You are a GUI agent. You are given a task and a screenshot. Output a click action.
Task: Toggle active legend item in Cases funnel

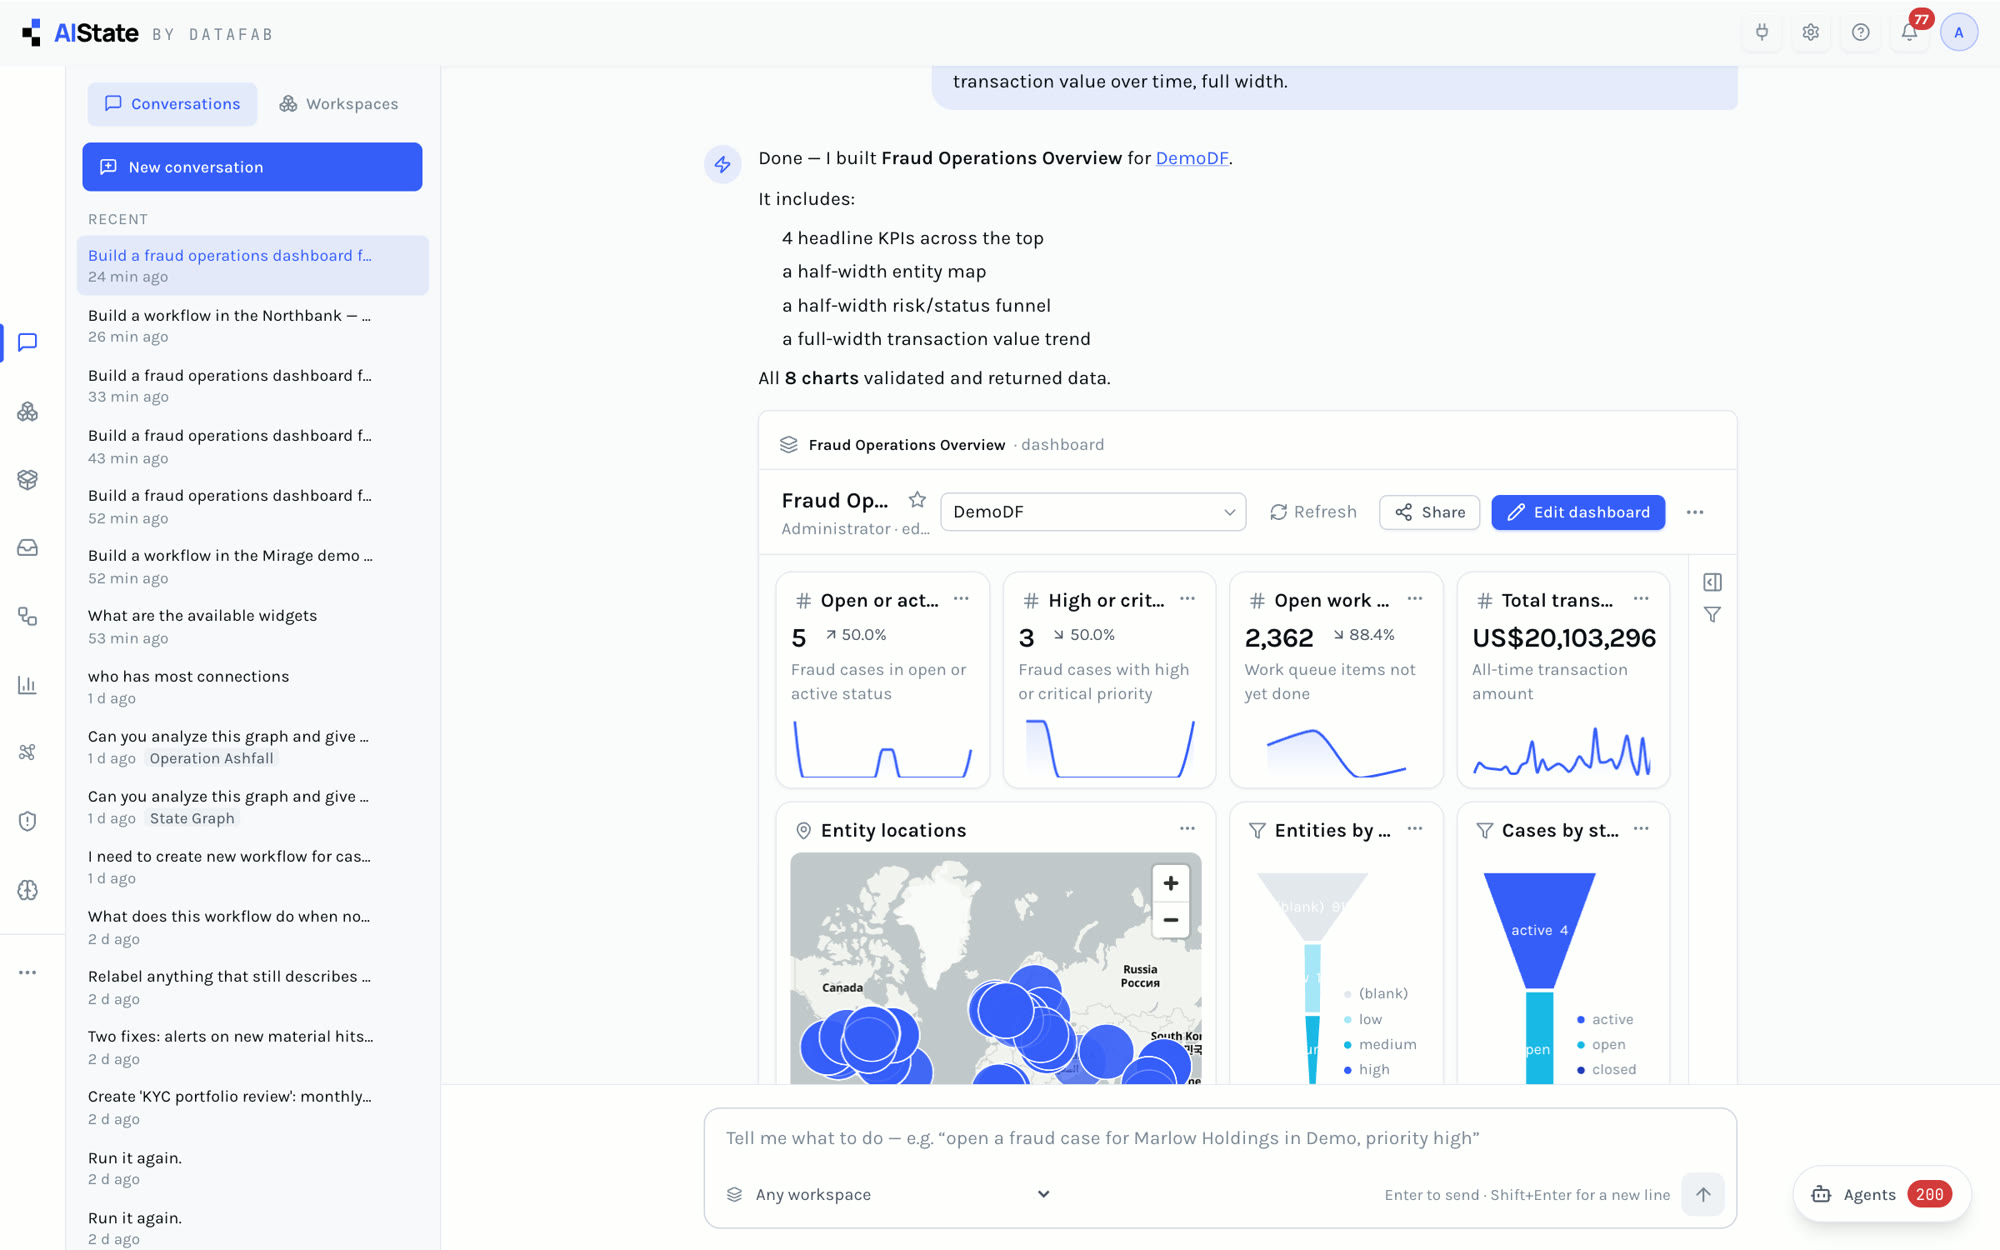coord(1604,1019)
